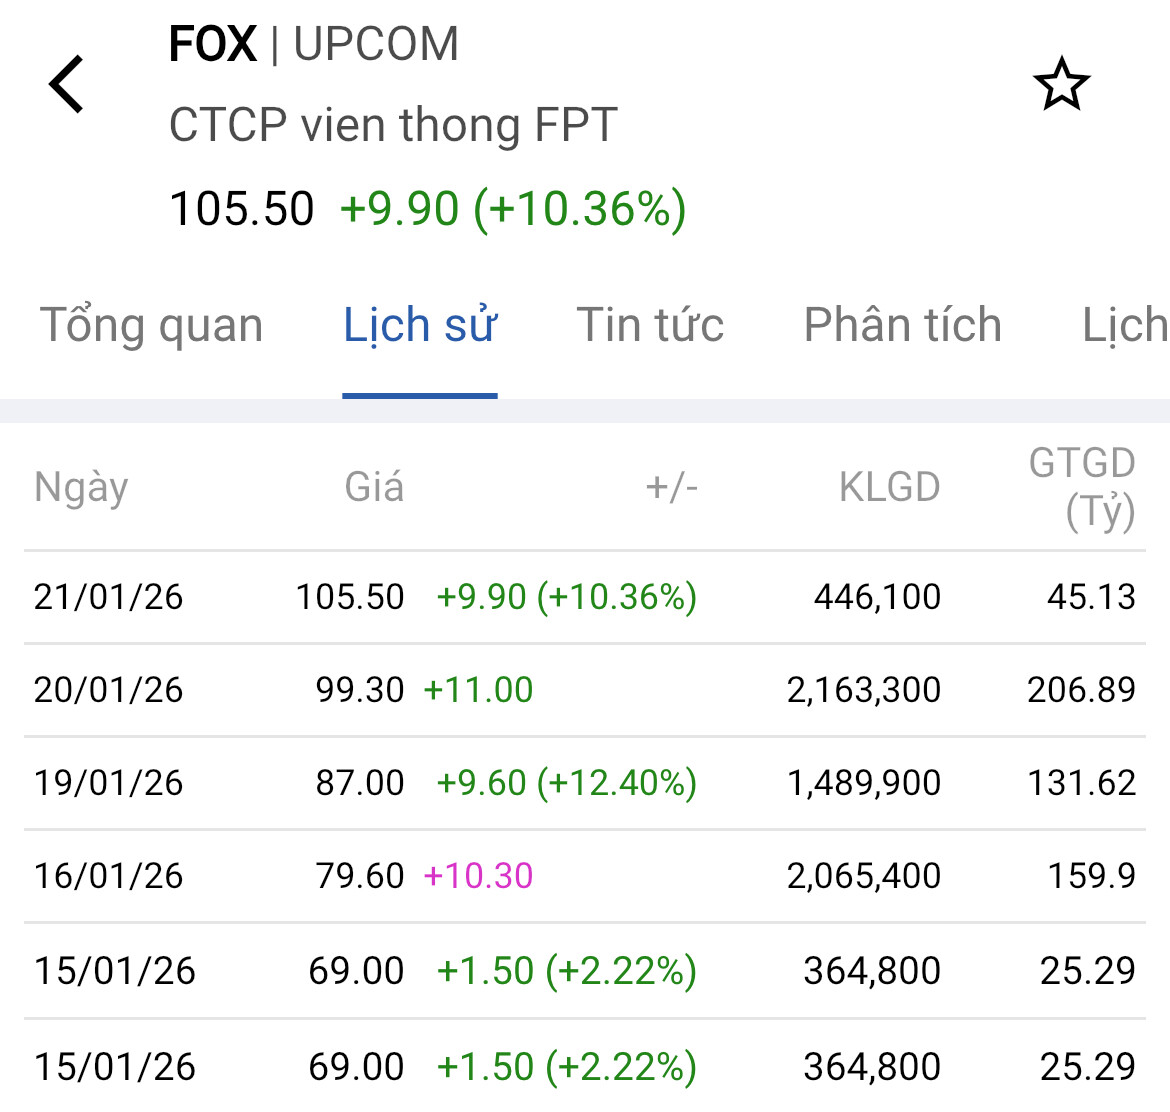Screen dimensions: 1170x1112
Task: Click the Giá column header
Action: (374, 487)
